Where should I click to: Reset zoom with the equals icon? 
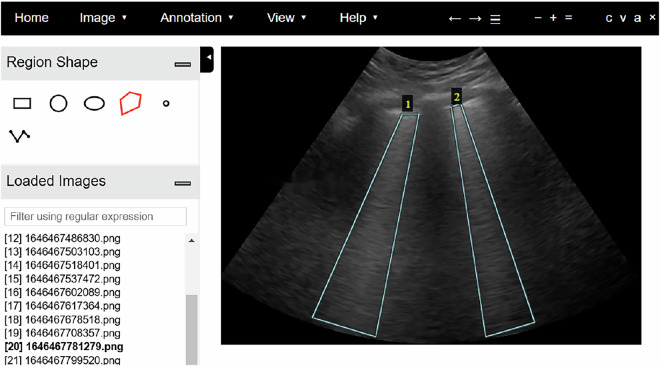click(x=569, y=18)
